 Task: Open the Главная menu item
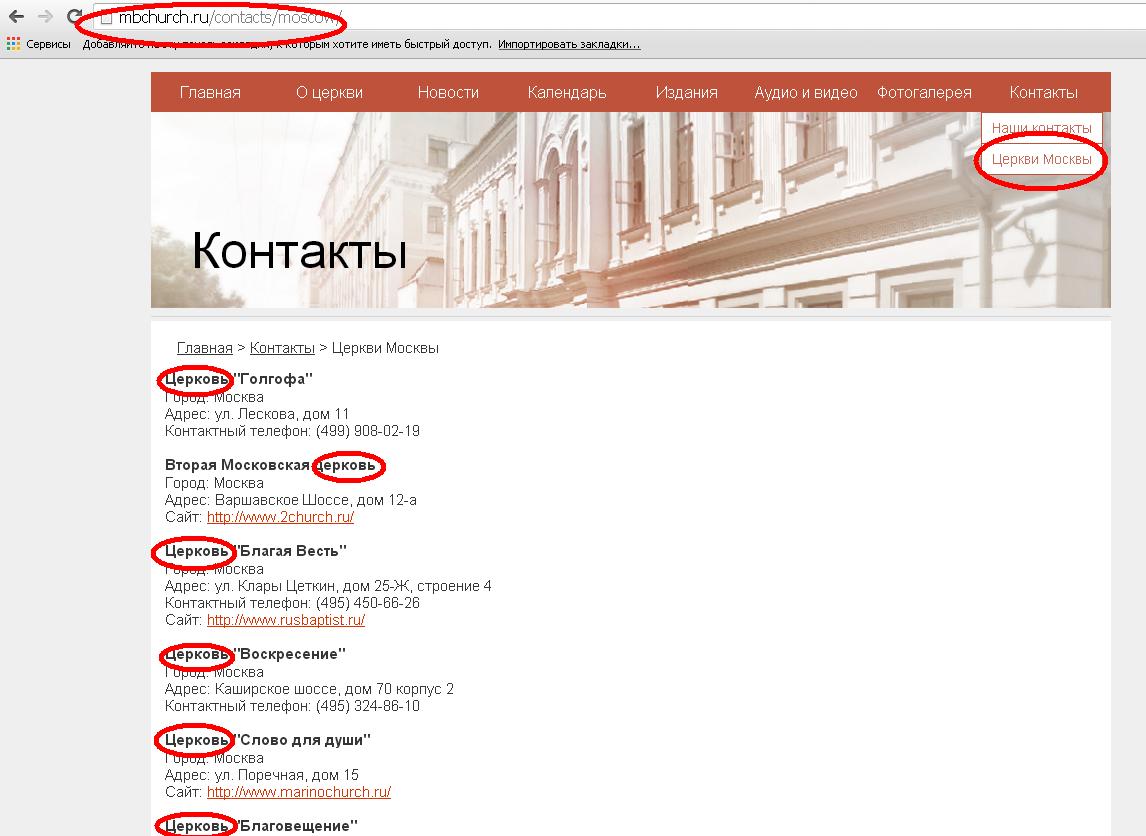[210, 92]
